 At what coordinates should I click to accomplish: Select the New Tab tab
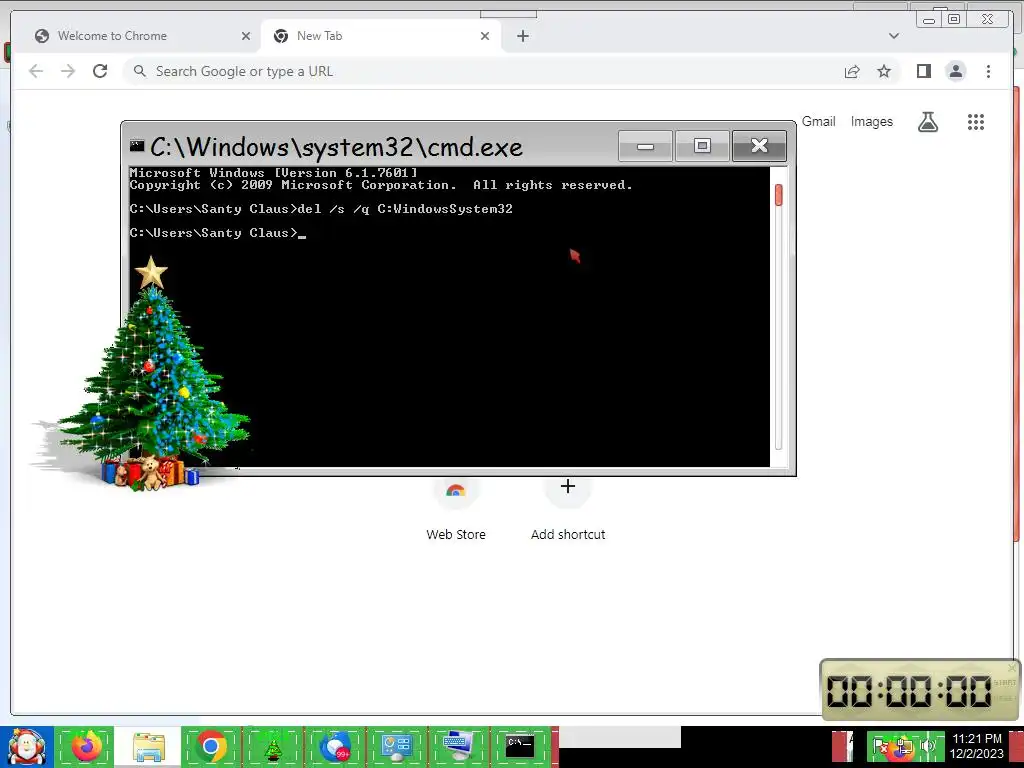pyautogui.click(x=380, y=36)
